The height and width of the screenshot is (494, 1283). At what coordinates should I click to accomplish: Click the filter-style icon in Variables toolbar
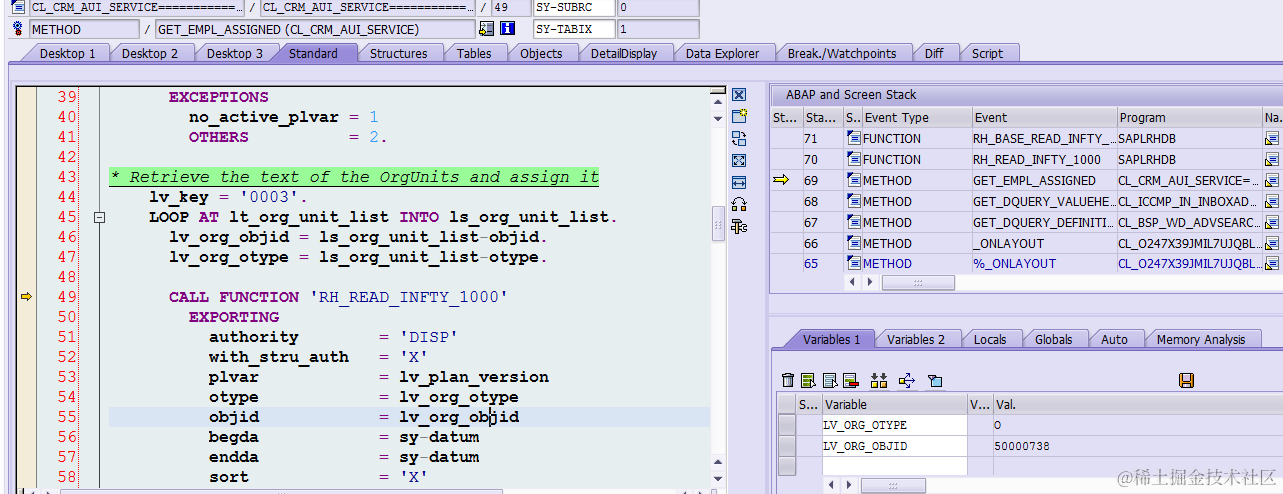pos(935,380)
